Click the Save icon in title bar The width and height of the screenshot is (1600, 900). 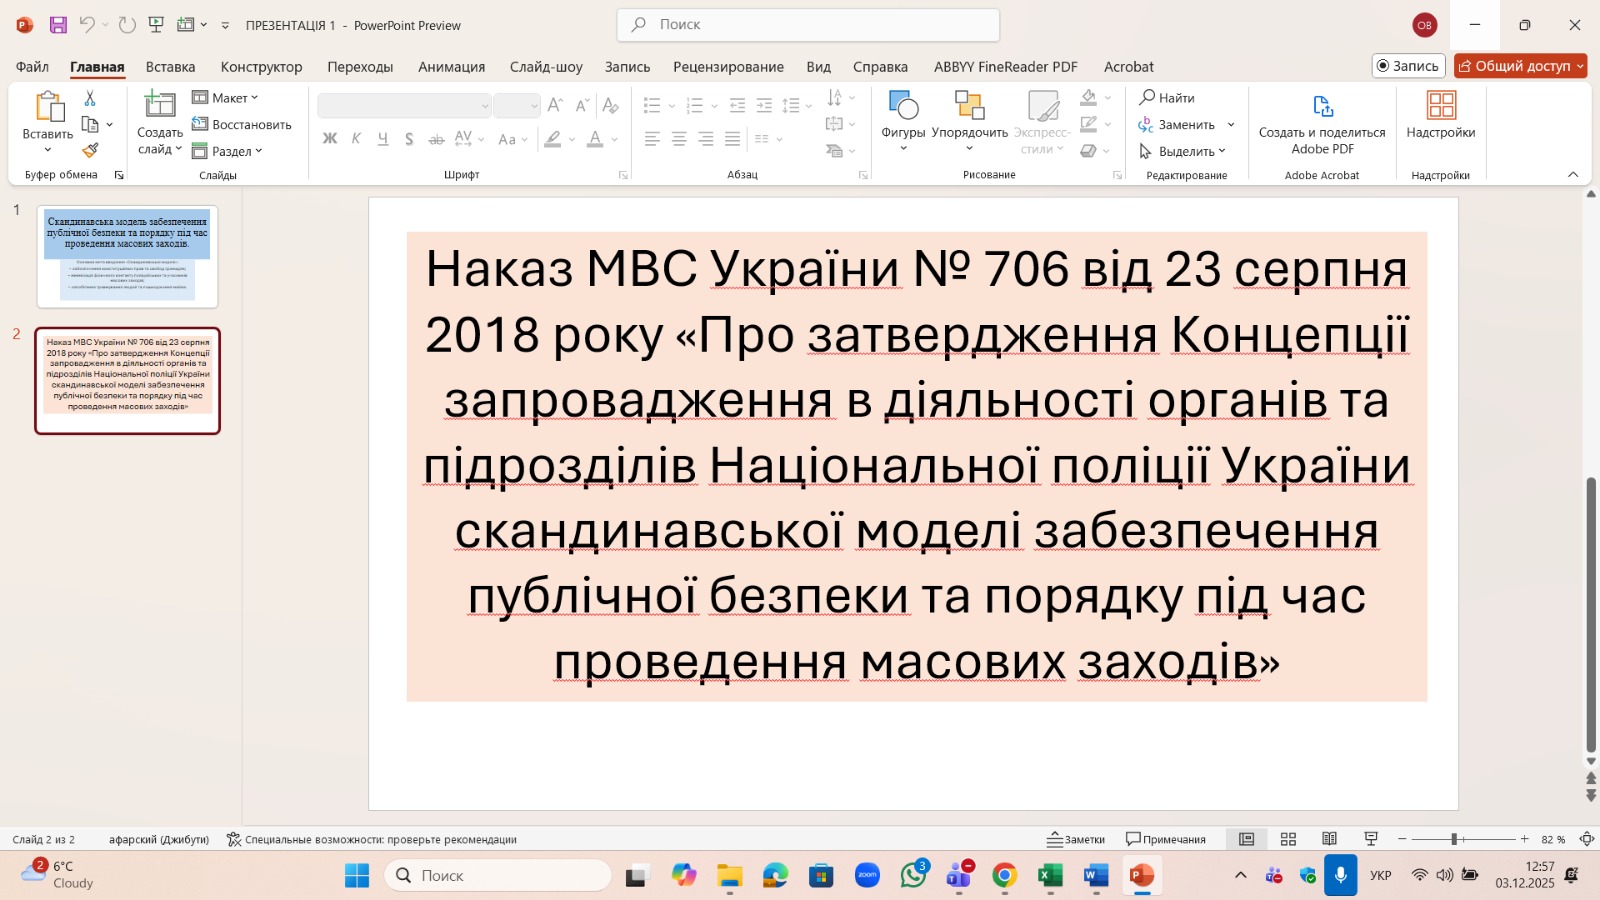(x=58, y=25)
